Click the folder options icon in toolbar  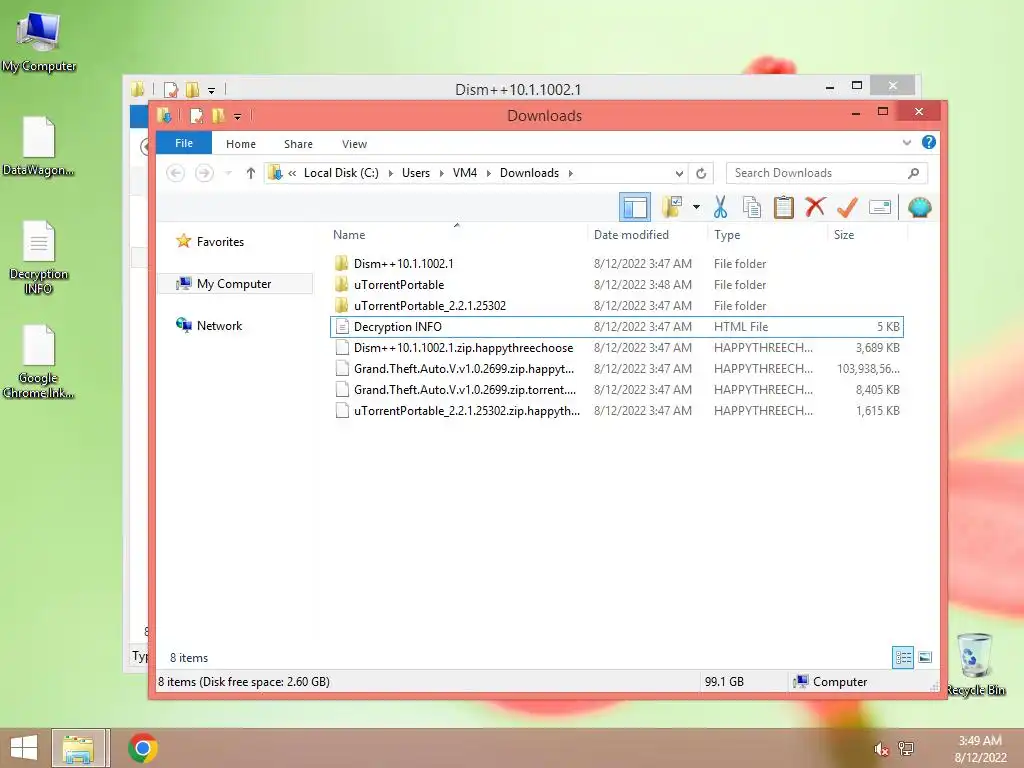672,207
